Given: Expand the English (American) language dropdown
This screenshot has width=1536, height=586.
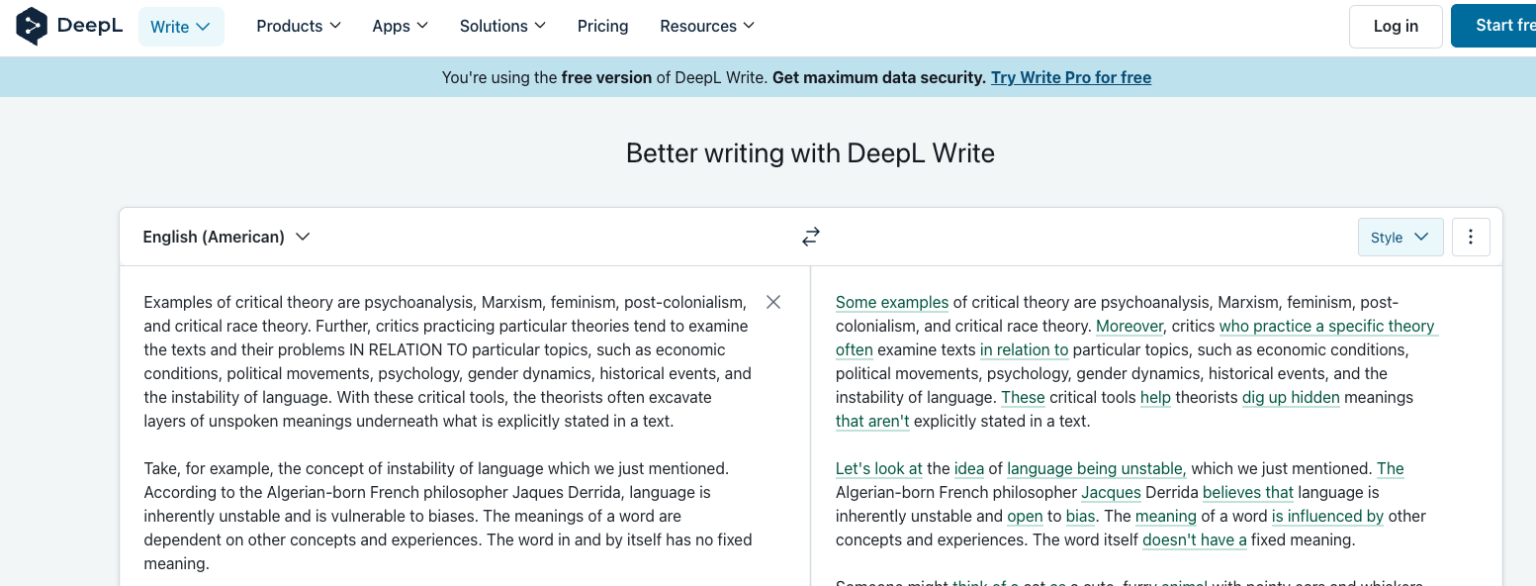Looking at the screenshot, I should pos(226,237).
